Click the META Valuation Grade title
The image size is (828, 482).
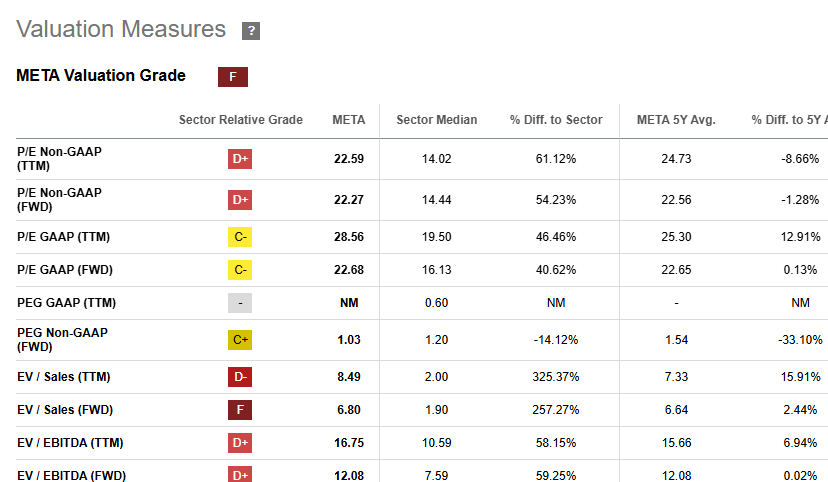(101, 75)
